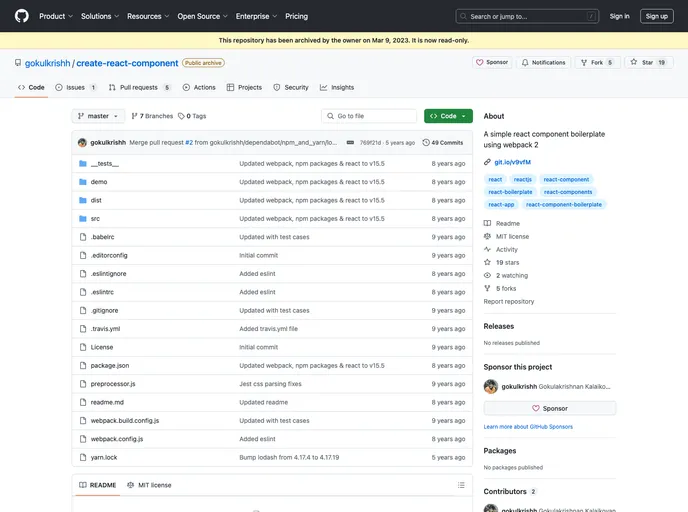The image size is (688, 512).
Task: Expand the Product menu
Action: 56,16
